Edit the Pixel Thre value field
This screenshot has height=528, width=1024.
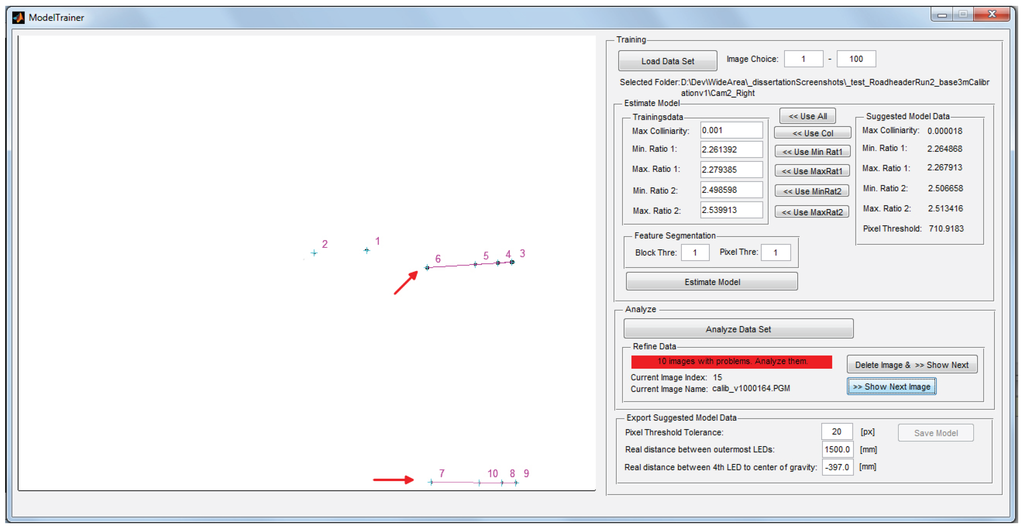click(x=775, y=253)
